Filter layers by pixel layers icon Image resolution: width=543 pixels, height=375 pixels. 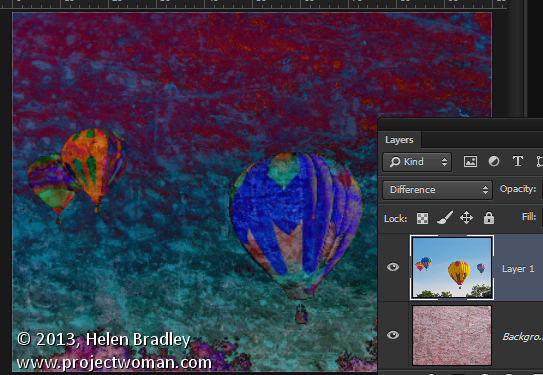pyautogui.click(x=470, y=161)
